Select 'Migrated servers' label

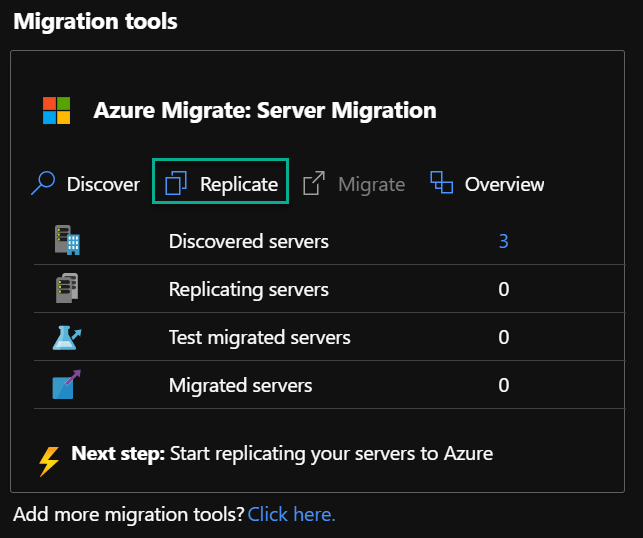241,385
